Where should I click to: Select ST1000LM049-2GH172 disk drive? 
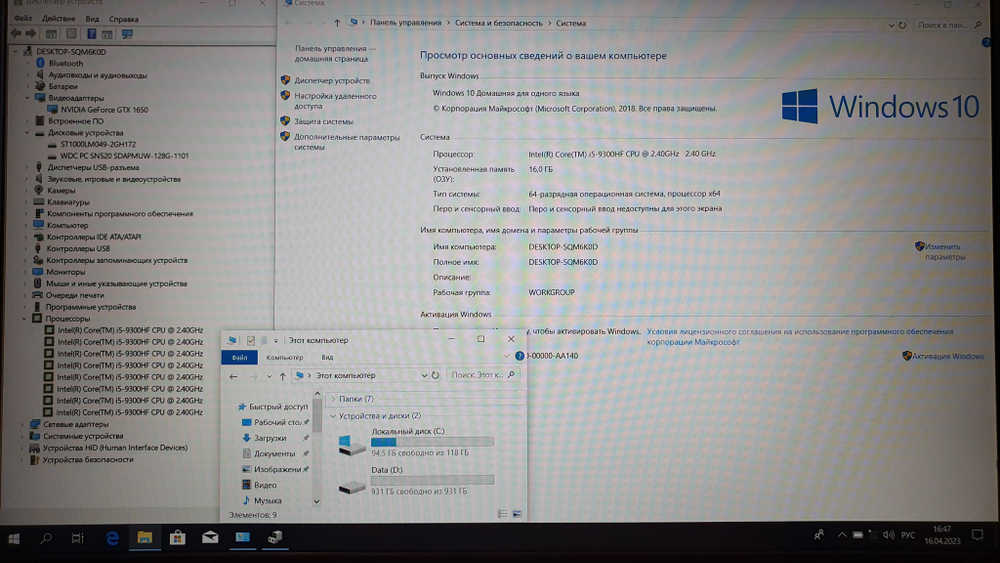pos(98,144)
